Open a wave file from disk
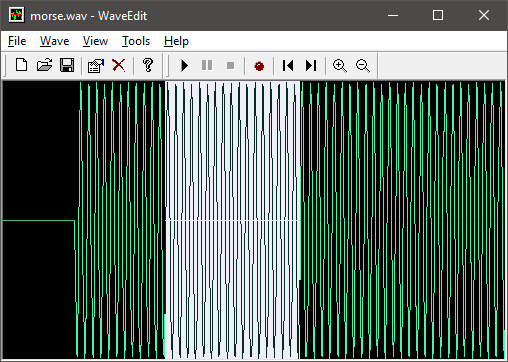Image resolution: width=508 pixels, height=362 pixels. coord(44,65)
